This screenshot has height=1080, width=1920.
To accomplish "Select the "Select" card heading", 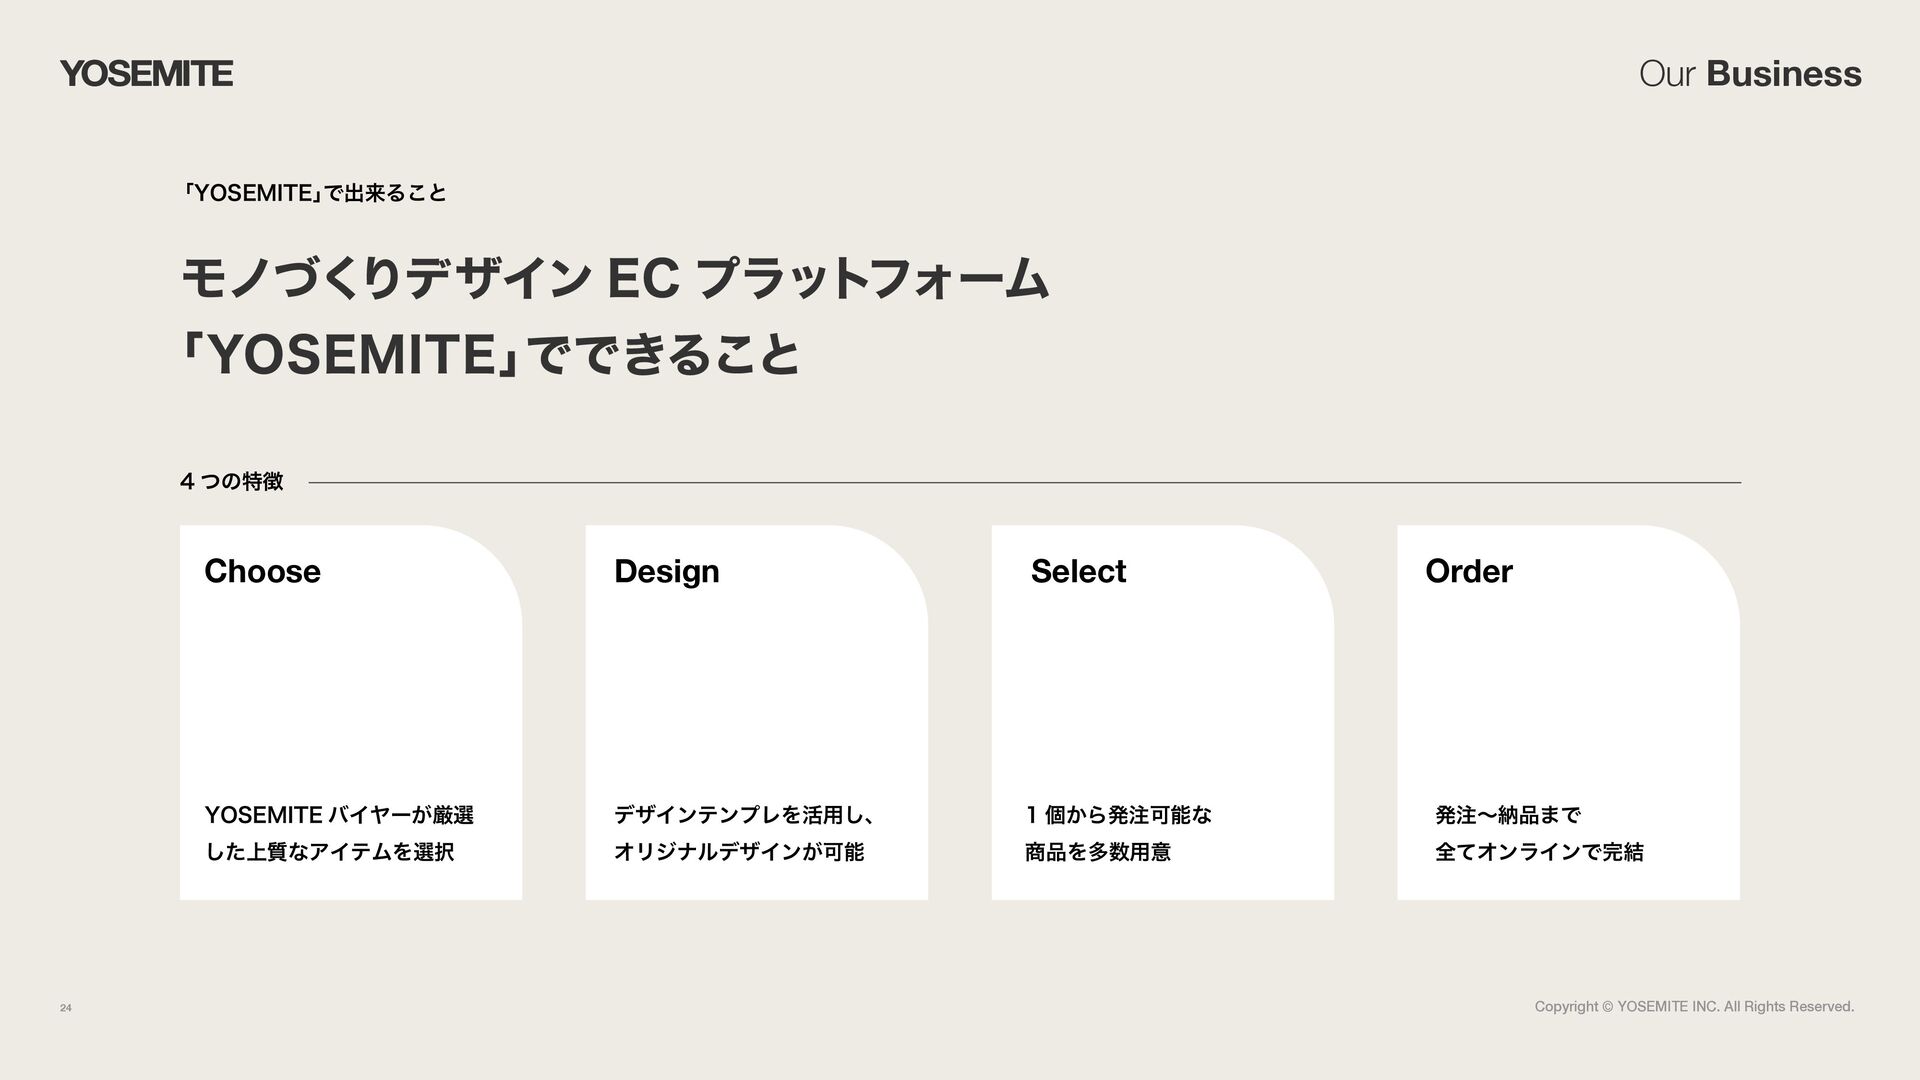I will click(x=1078, y=571).
